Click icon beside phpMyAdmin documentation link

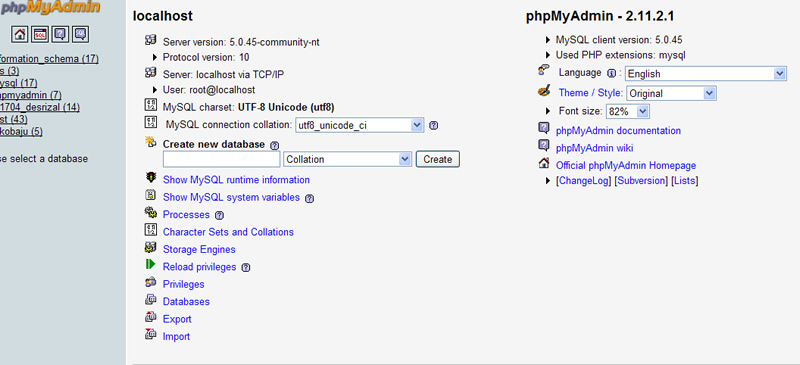(544, 128)
